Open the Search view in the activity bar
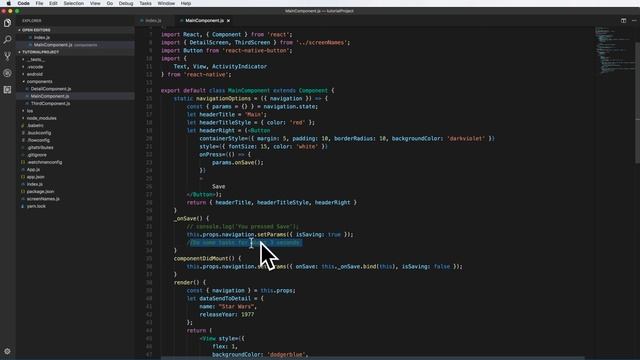This screenshot has height=360, width=640. pos(7,40)
